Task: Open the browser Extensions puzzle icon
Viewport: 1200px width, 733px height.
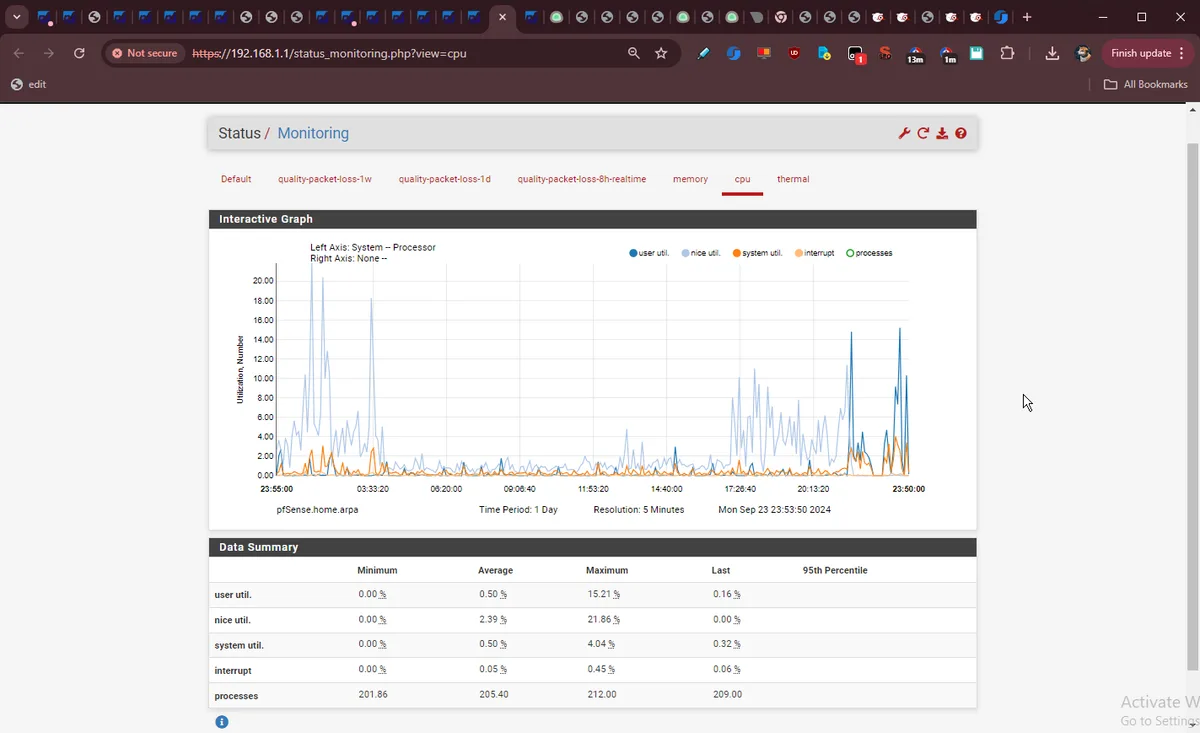Action: click(1007, 53)
